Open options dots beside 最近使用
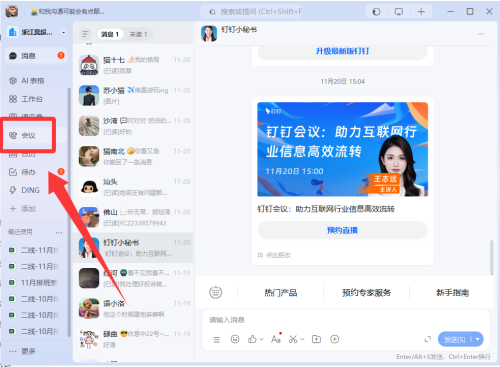Screen dimensions: 500x367 [59, 232]
